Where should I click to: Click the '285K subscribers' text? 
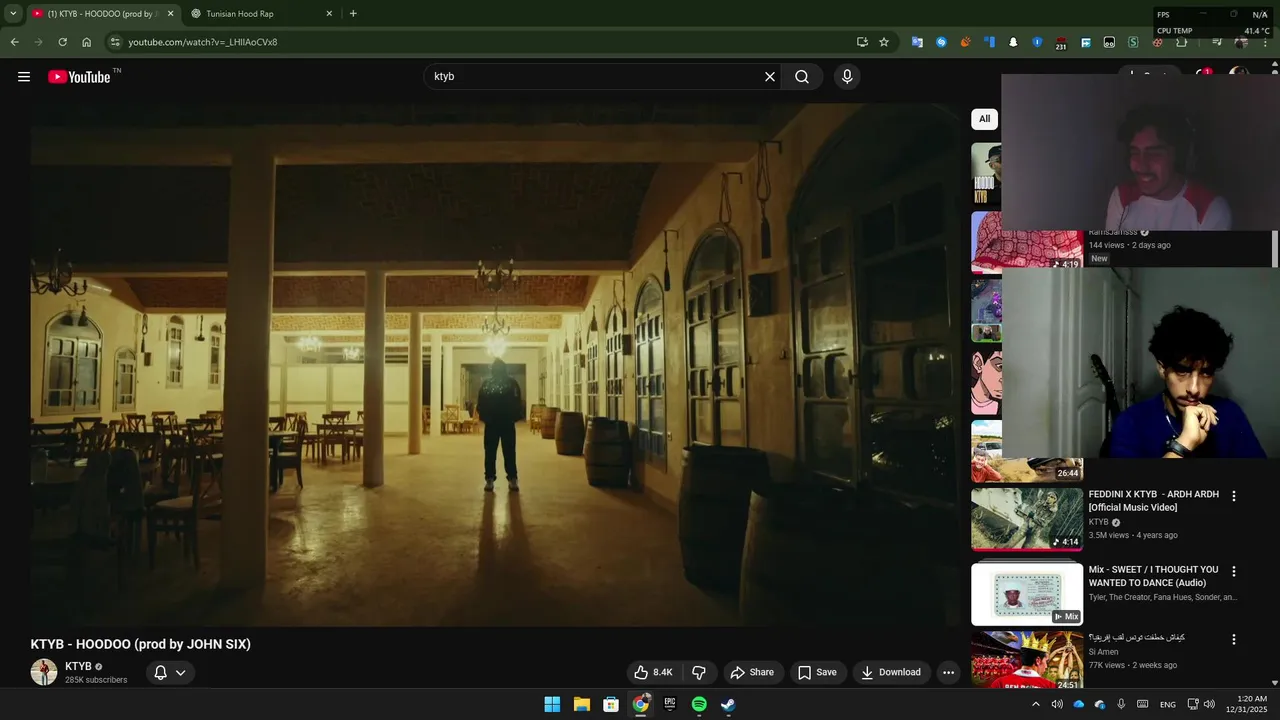(96, 680)
